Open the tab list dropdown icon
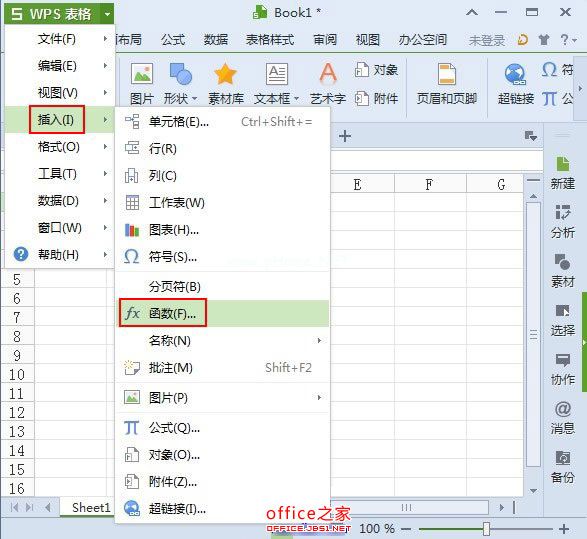Image resolution: width=587 pixels, height=539 pixels. (x=531, y=136)
